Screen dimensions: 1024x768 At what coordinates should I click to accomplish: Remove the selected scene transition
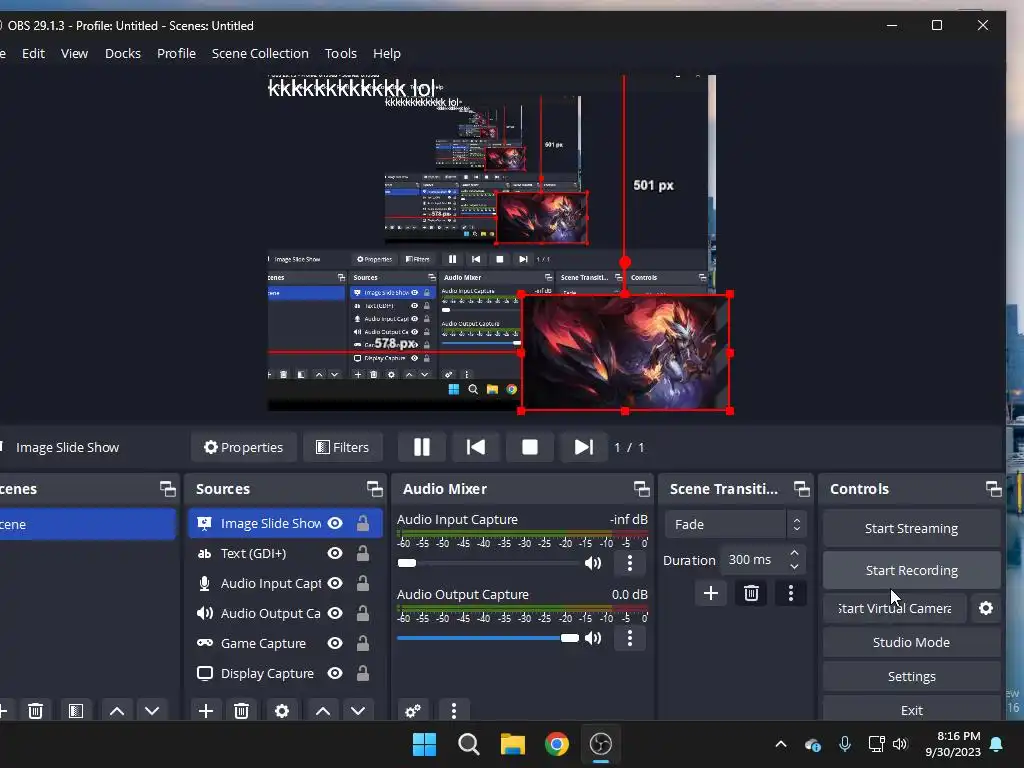point(751,593)
